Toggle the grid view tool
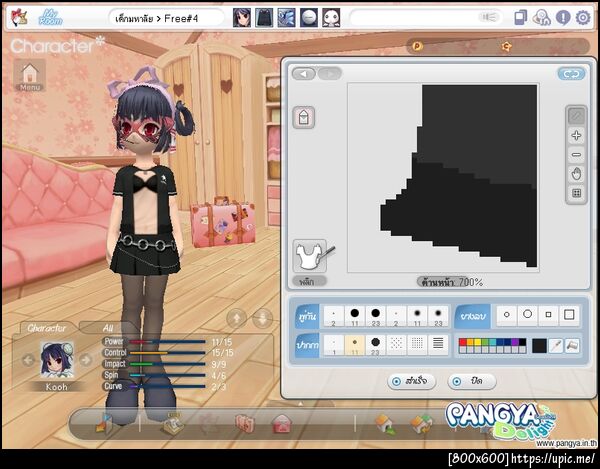600x469 pixels. pyautogui.click(x=576, y=193)
